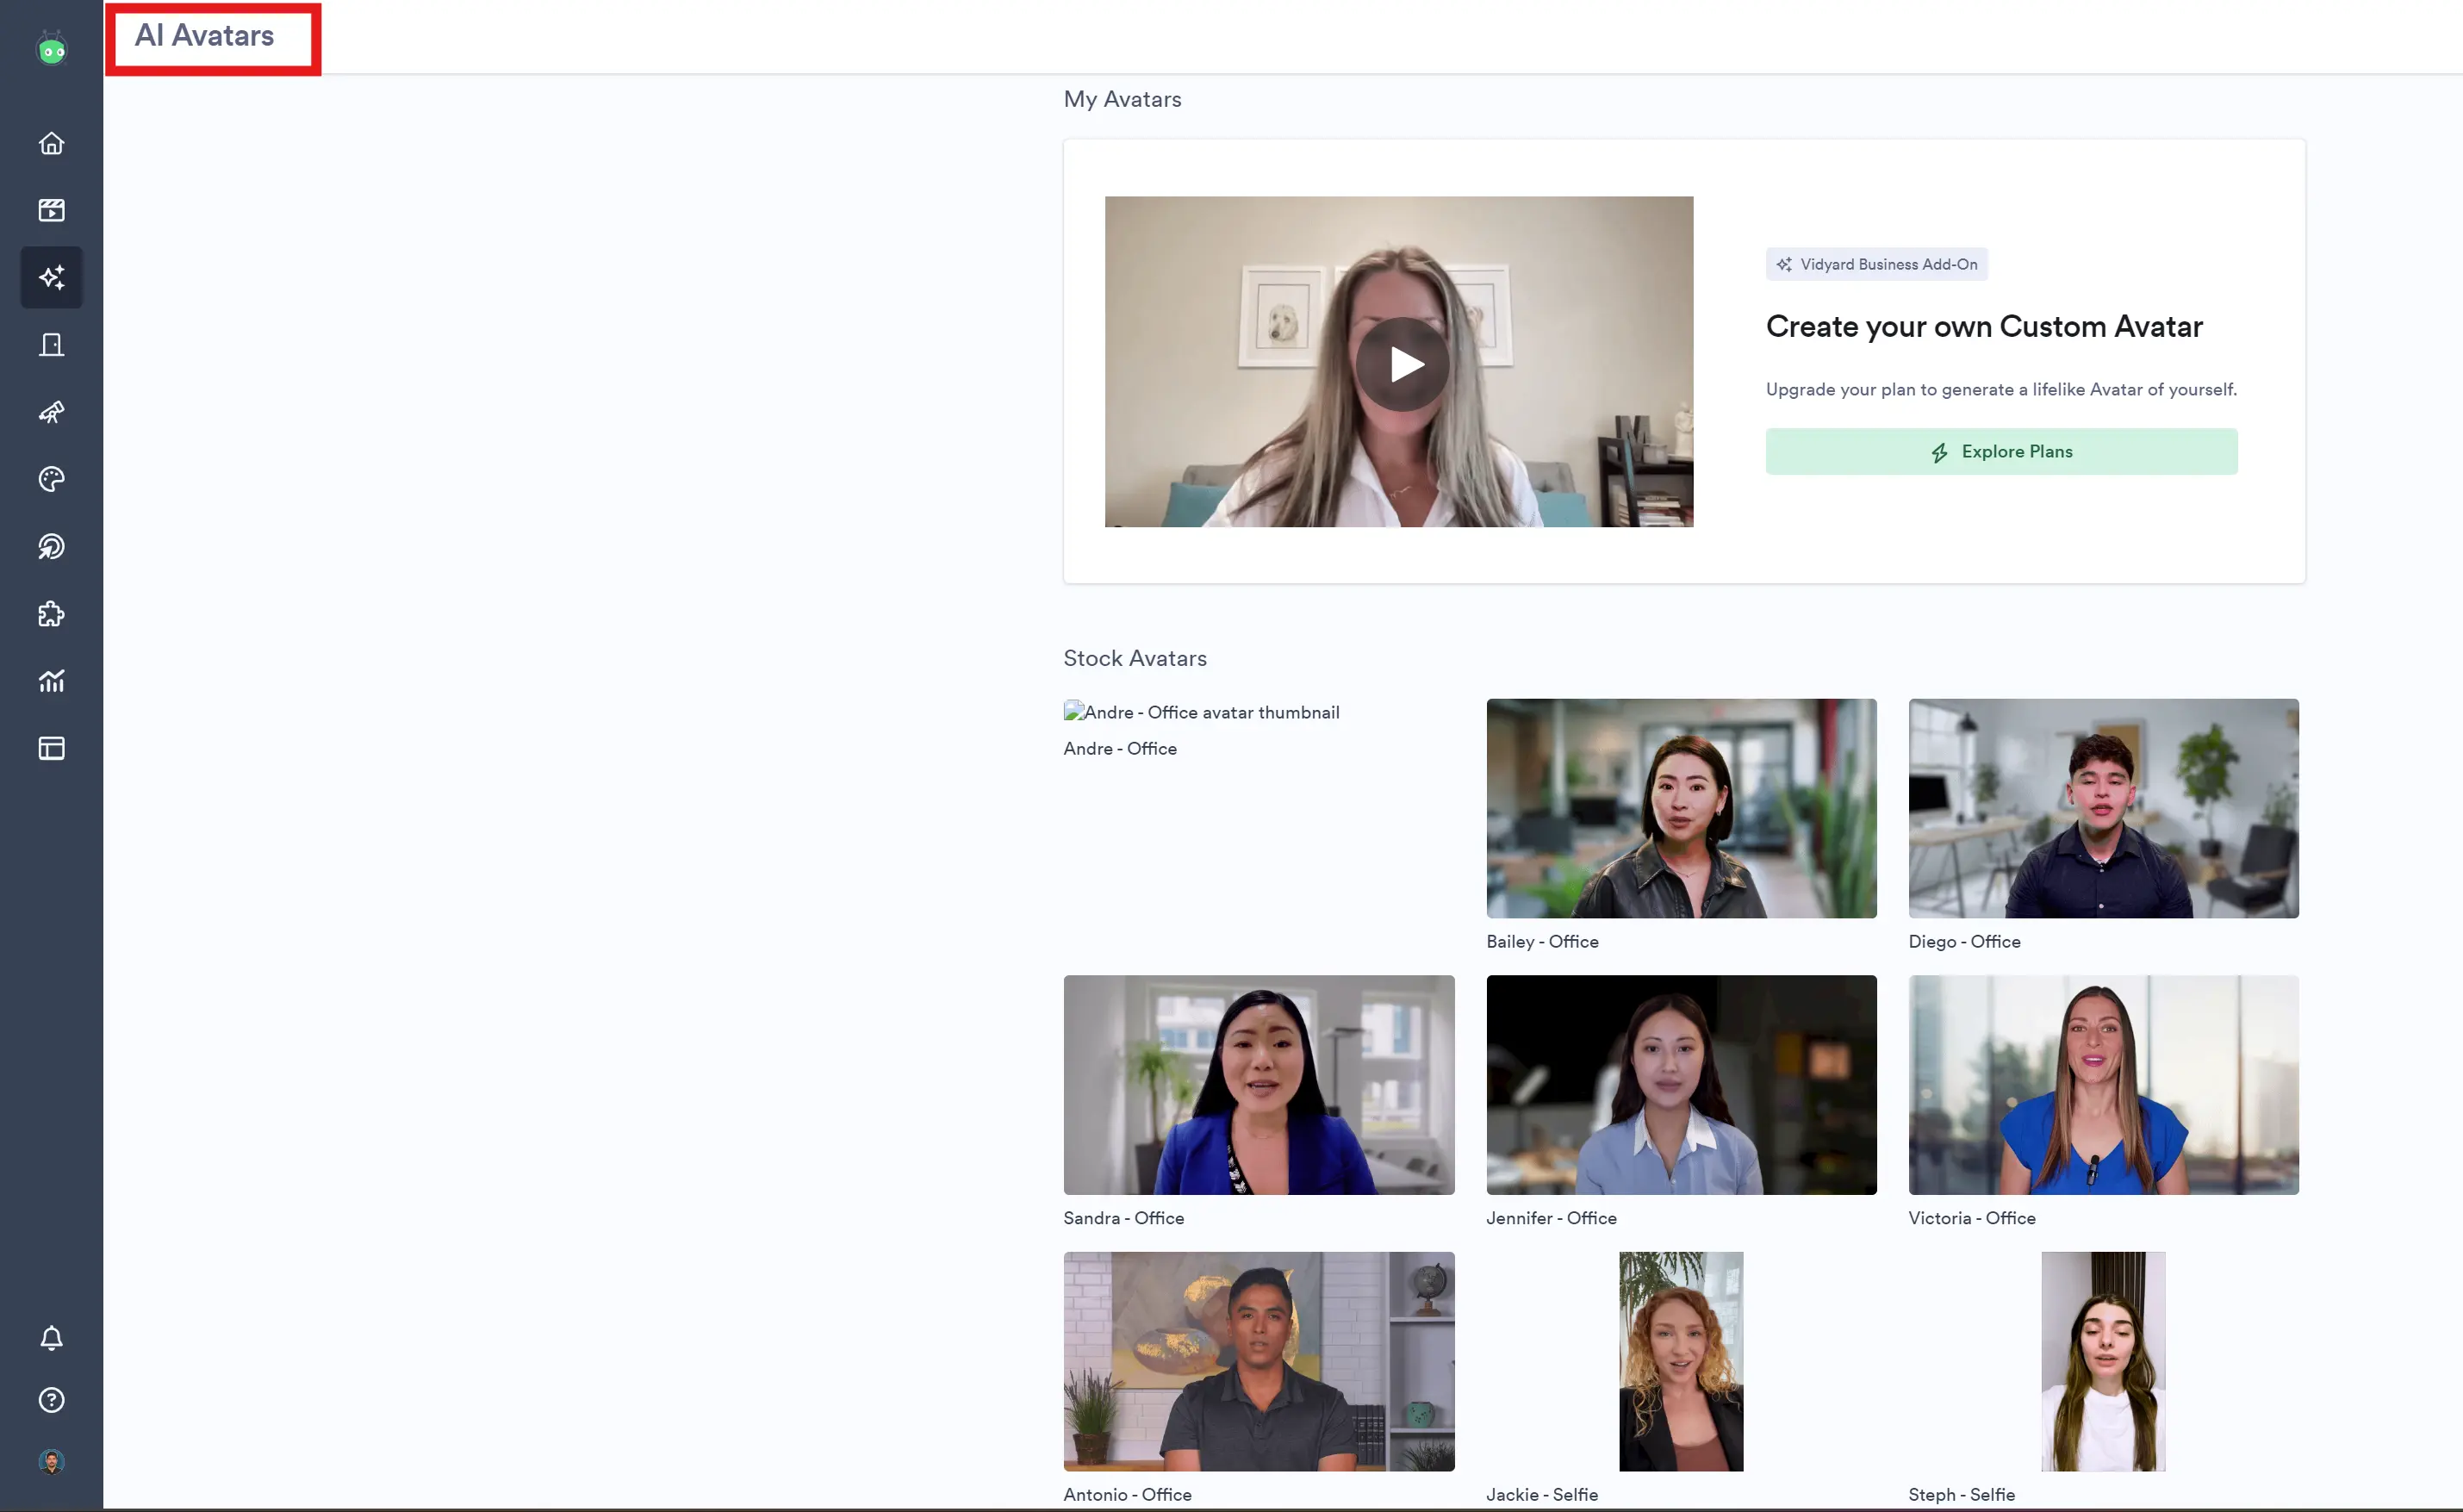Open the door-shaped rooms icon

point(51,345)
